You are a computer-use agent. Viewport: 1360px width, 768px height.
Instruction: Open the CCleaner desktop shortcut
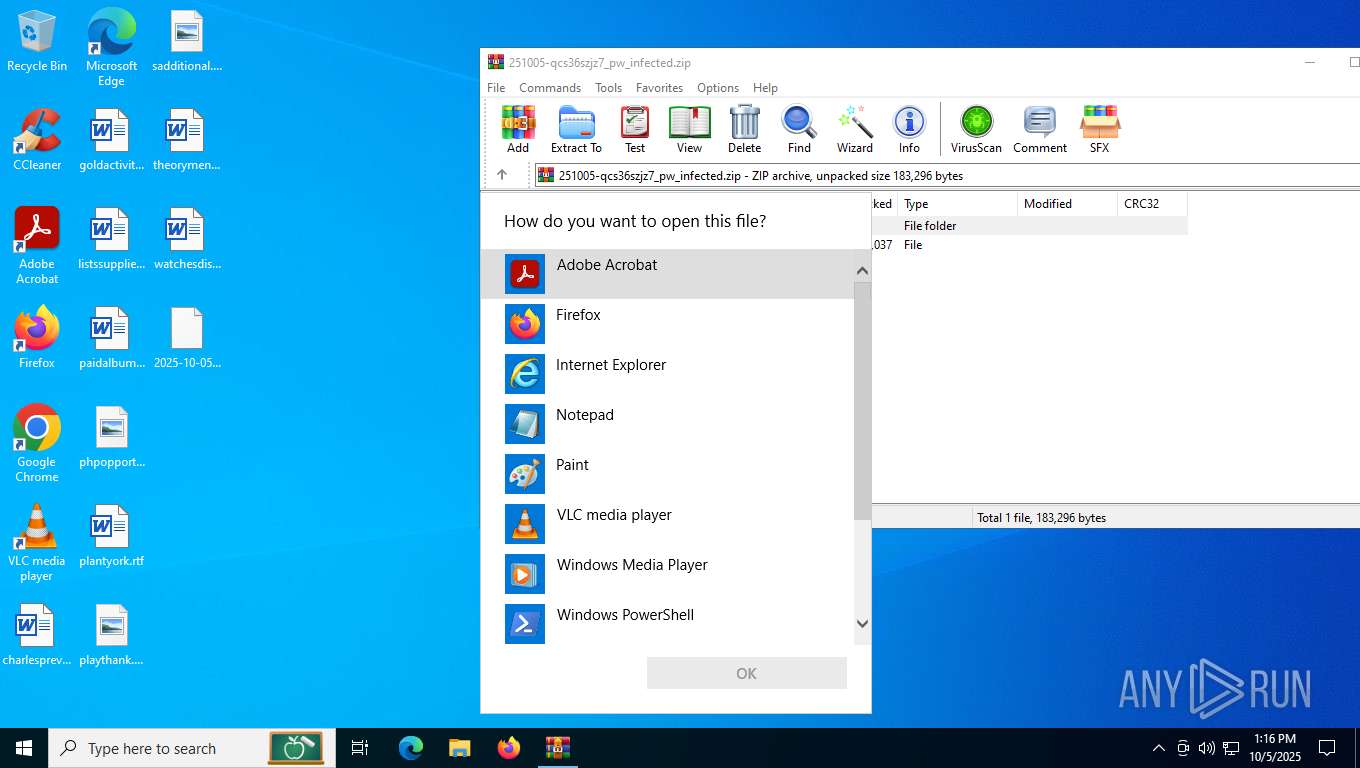pyautogui.click(x=37, y=140)
